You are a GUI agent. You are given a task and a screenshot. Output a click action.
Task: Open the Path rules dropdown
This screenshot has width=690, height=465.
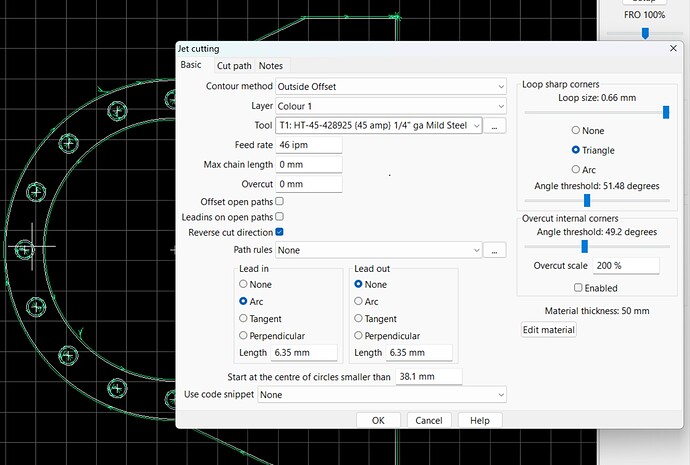pos(379,250)
